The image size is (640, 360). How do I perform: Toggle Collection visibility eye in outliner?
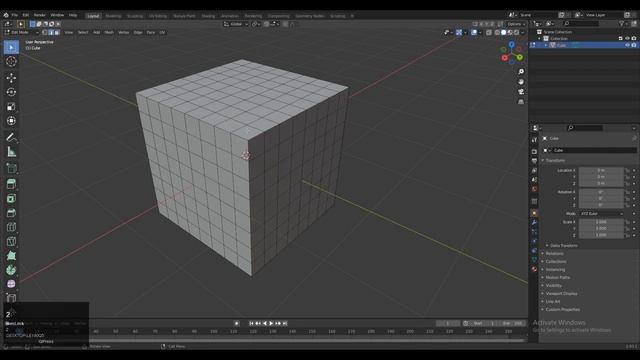point(627,38)
